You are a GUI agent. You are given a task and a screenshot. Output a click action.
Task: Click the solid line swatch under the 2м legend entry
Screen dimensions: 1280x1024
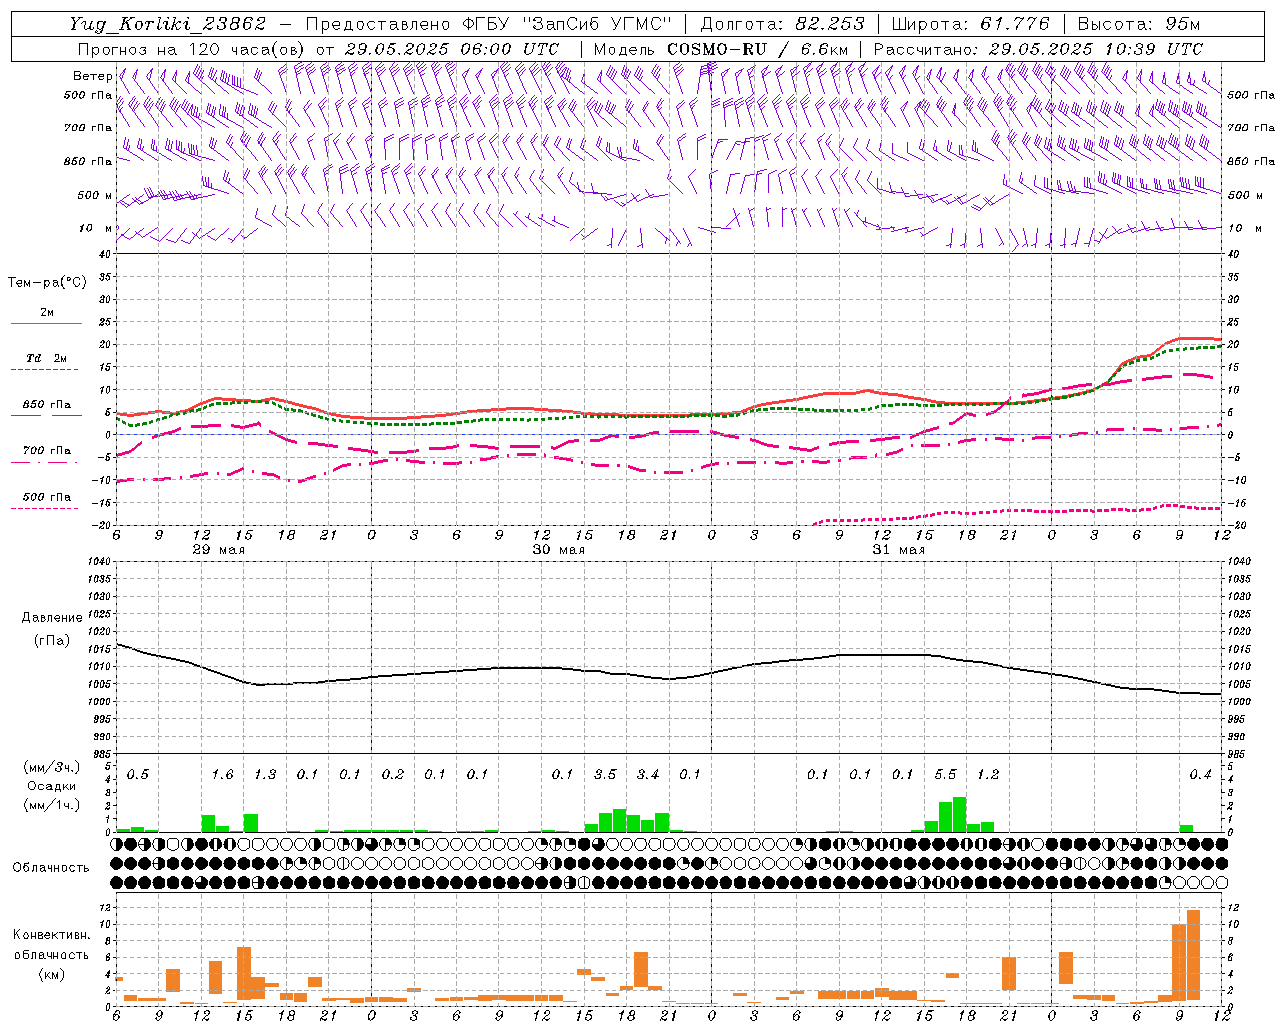tap(46, 324)
